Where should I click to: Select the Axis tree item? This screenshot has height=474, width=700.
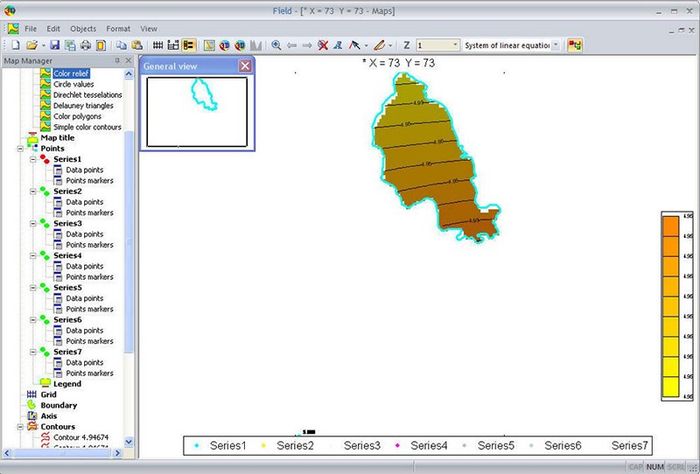point(49,416)
